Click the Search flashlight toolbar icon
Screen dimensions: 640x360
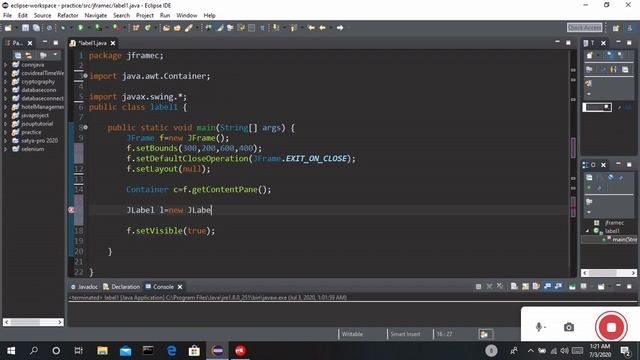pyautogui.click(x=189, y=28)
